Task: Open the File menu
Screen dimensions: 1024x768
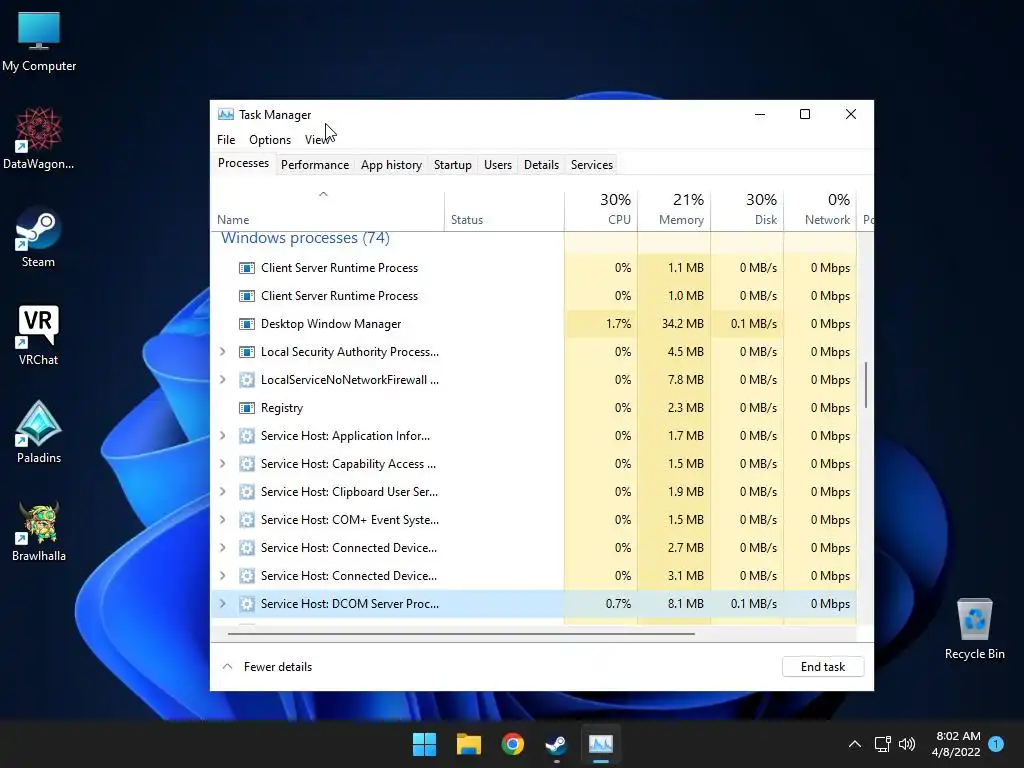Action: click(226, 140)
